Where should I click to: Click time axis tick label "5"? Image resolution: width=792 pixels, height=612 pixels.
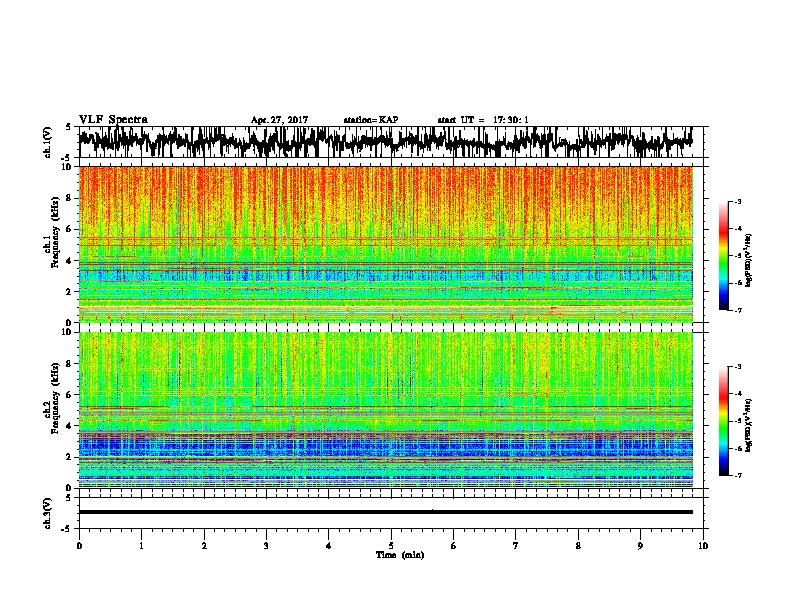click(391, 545)
